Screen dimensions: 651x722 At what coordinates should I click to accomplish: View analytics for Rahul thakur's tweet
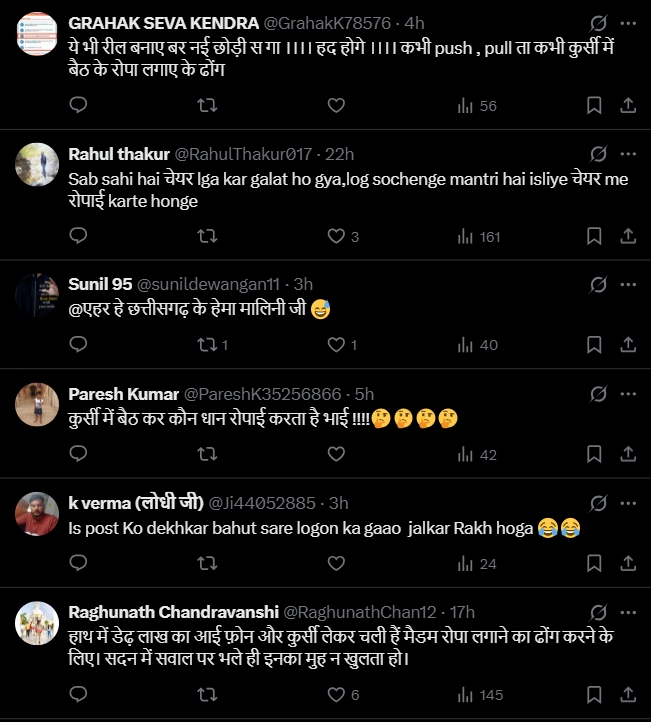[x=478, y=236]
